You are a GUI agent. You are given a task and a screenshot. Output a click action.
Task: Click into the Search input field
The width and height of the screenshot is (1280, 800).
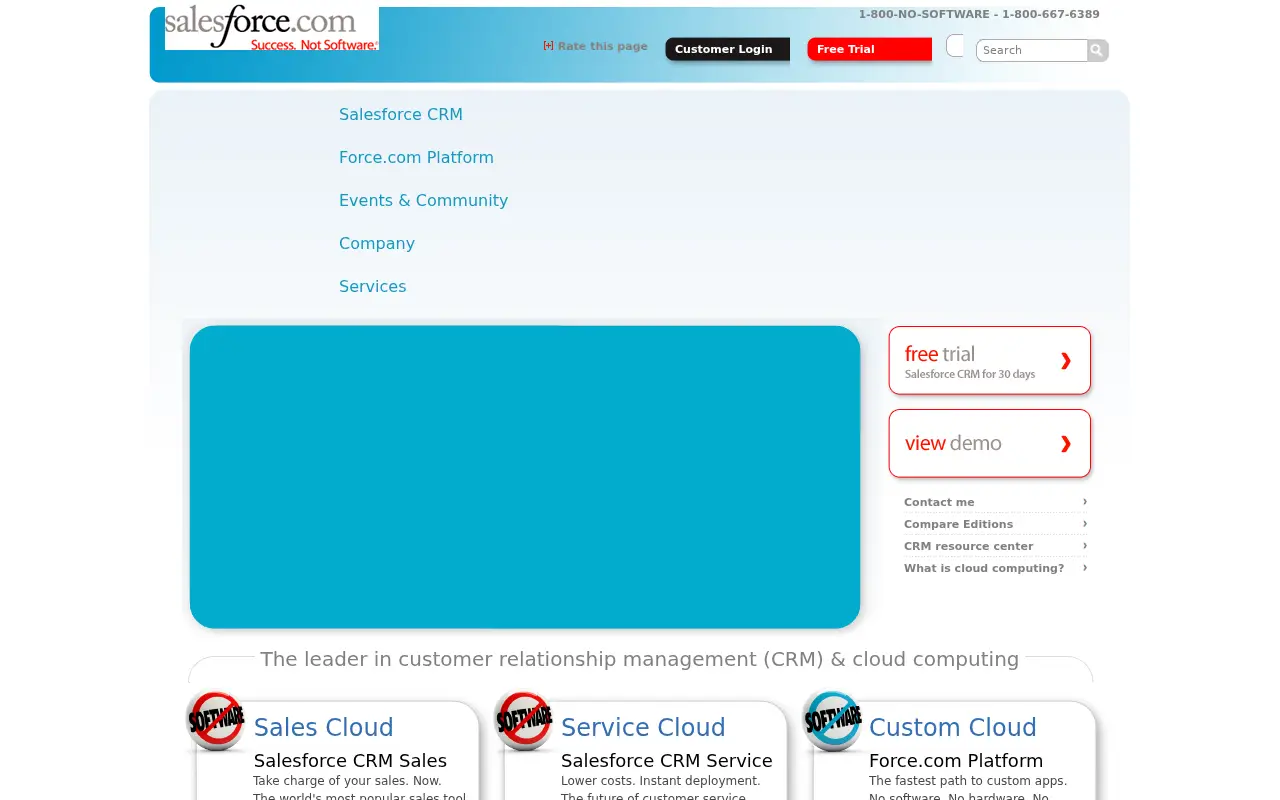pyautogui.click(x=1032, y=50)
